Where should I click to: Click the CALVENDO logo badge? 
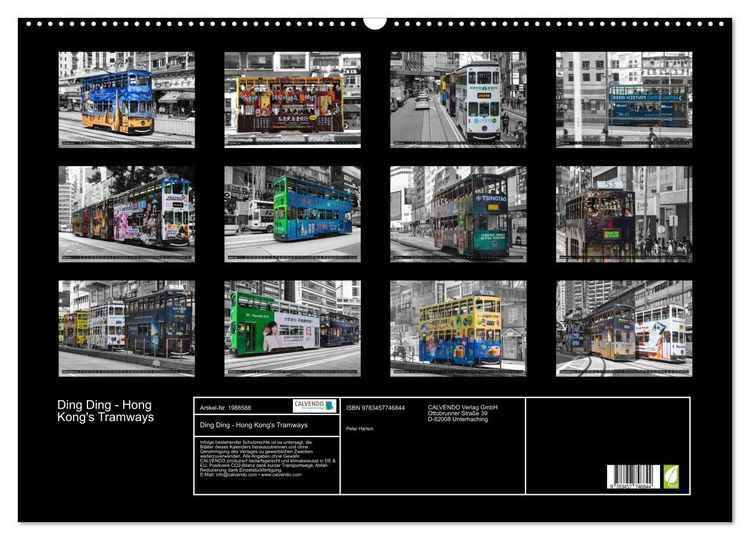coord(314,406)
